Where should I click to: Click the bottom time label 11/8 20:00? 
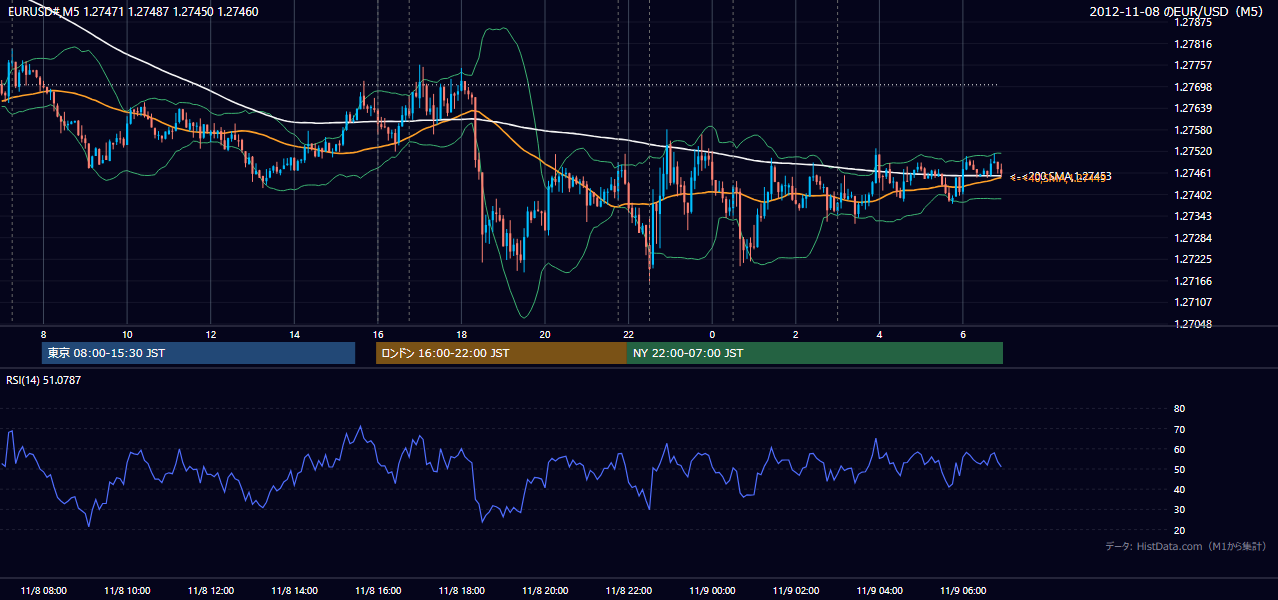point(544,590)
